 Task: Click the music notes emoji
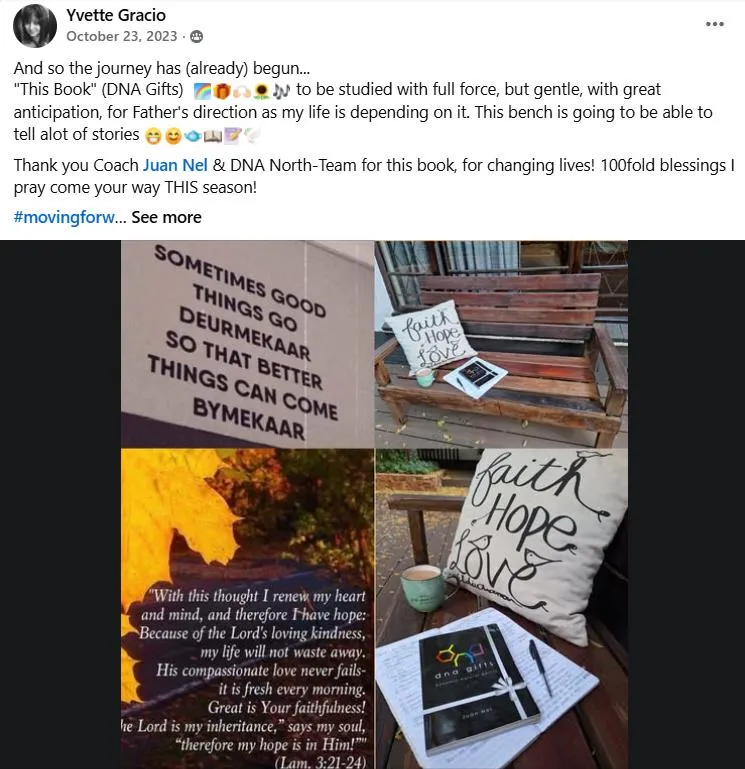tap(282, 91)
